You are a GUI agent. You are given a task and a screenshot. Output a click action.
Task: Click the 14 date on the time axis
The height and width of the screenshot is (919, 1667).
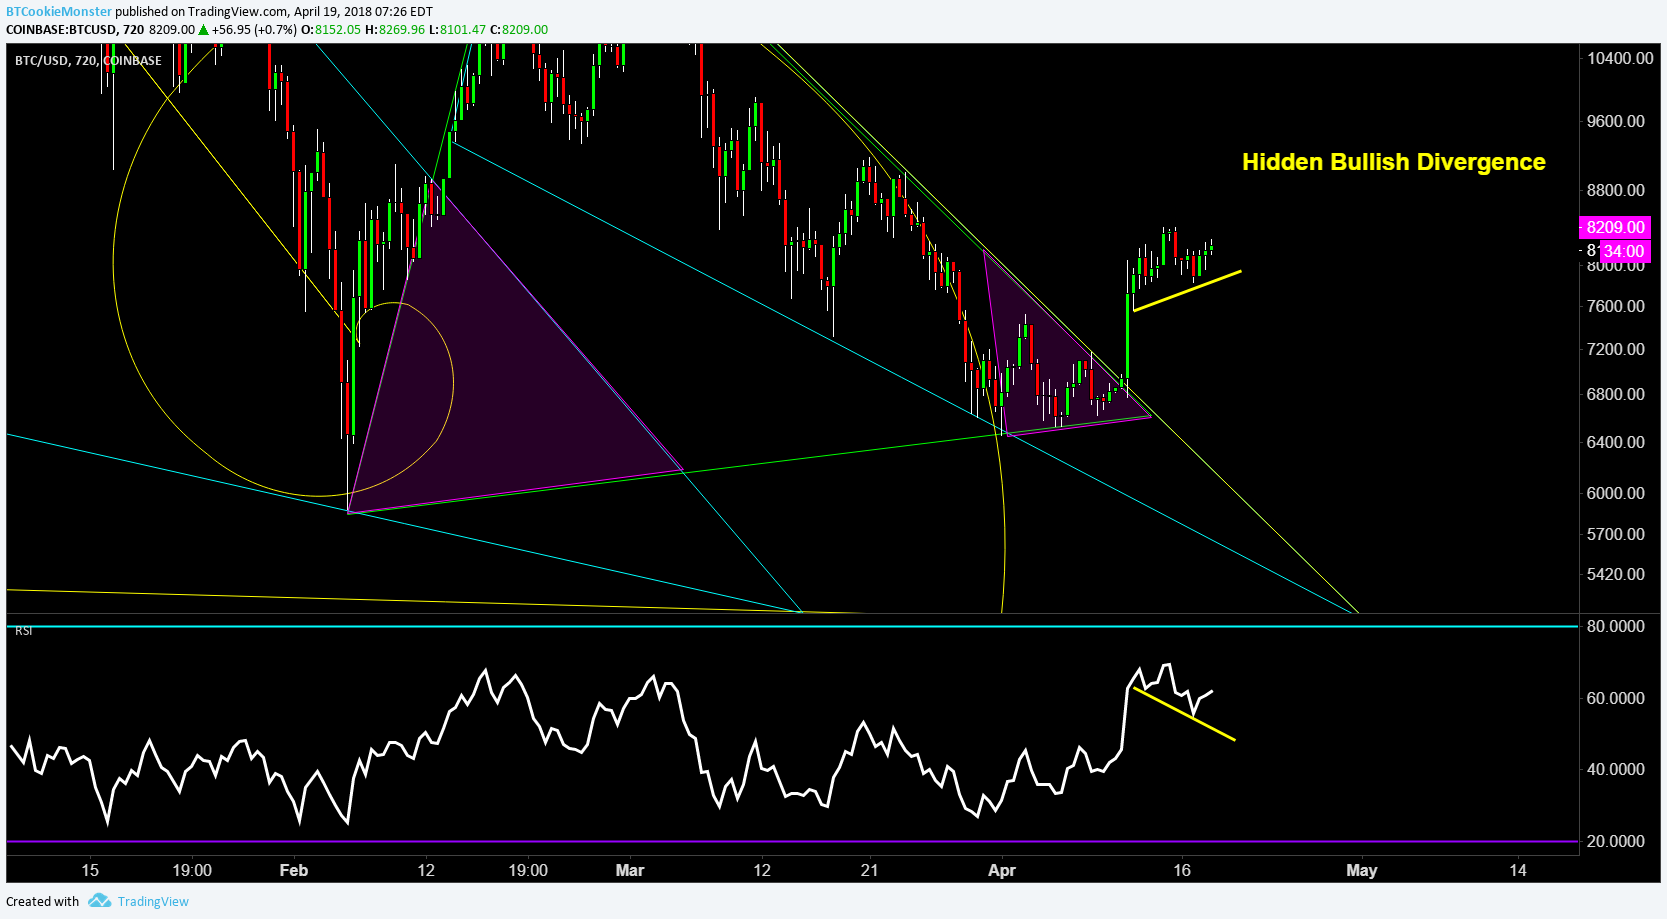[x=1518, y=870]
